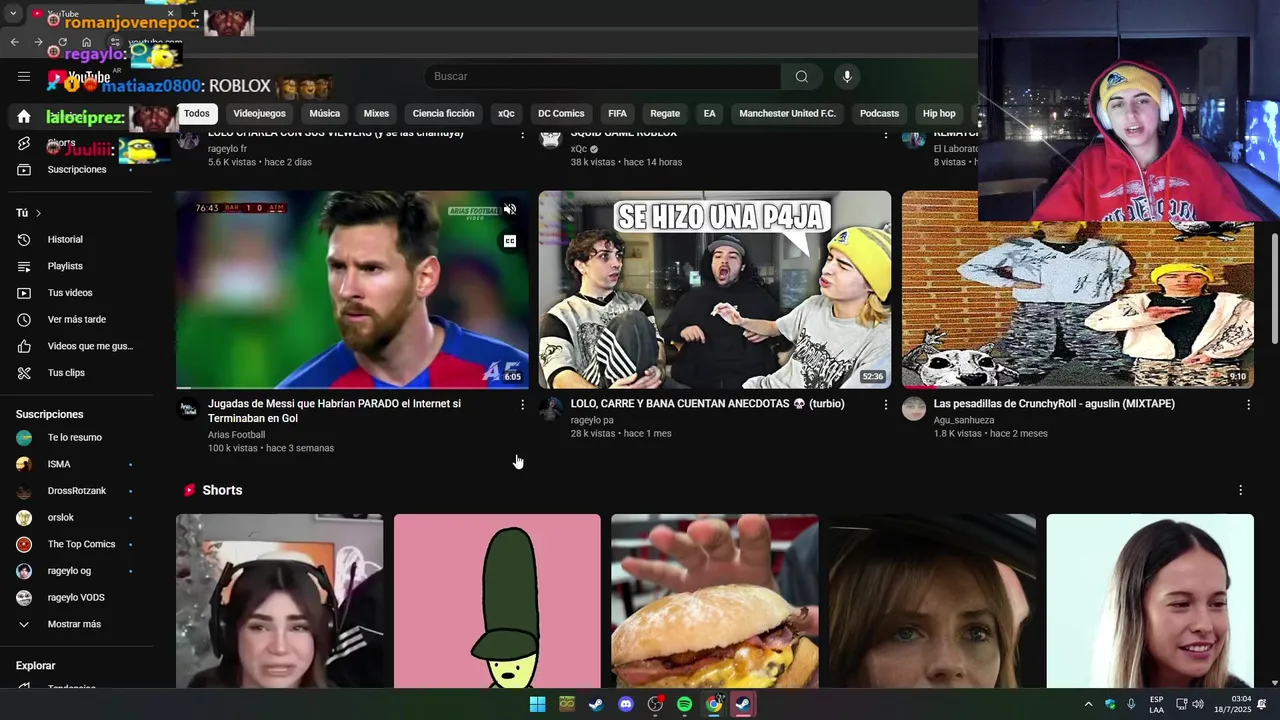The width and height of the screenshot is (1280, 720).
Task: Select the Música filter chip
Action: (325, 114)
